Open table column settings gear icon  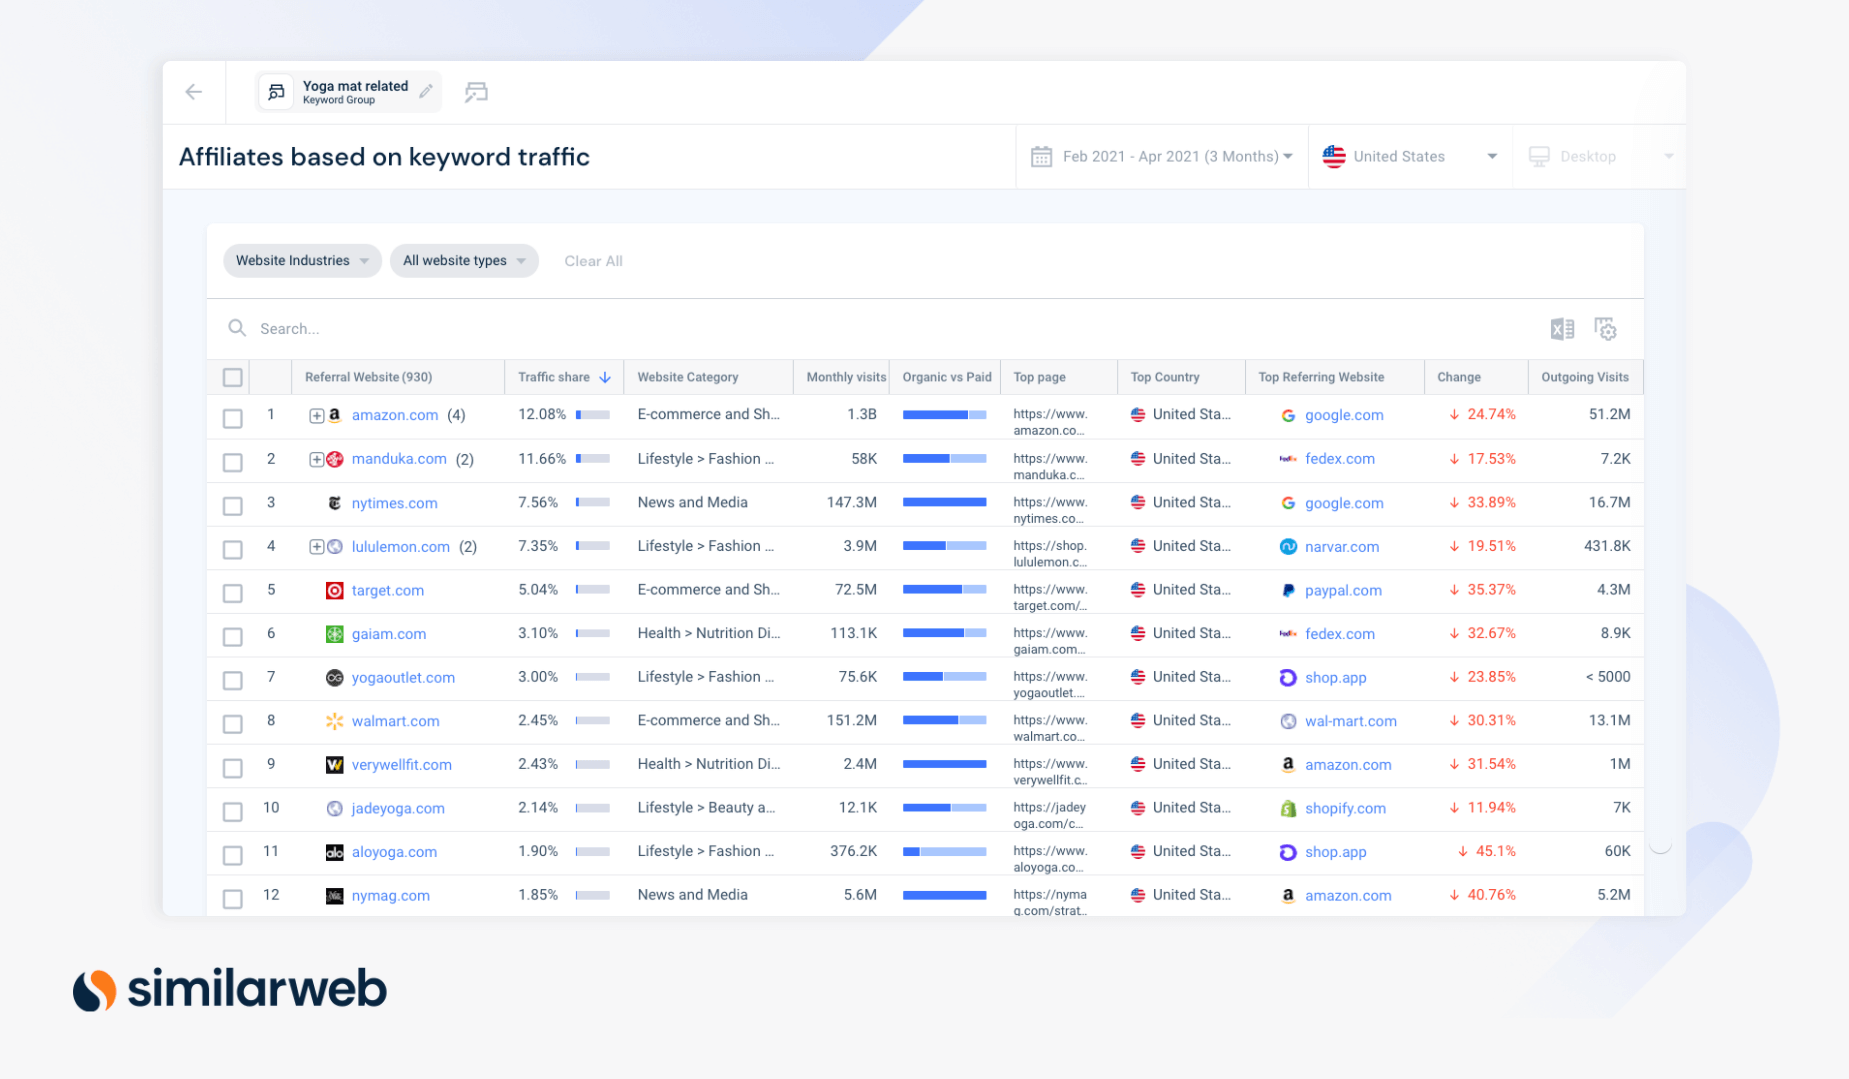click(x=1605, y=329)
